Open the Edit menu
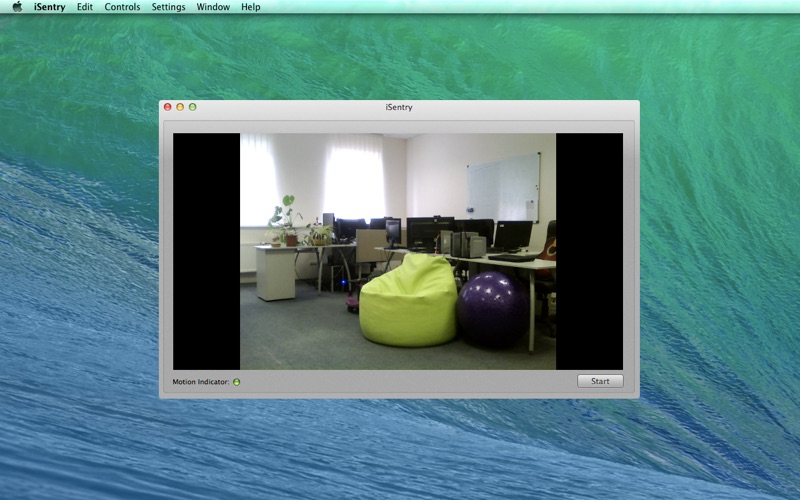The image size is (800, 500). click(85, 7)
